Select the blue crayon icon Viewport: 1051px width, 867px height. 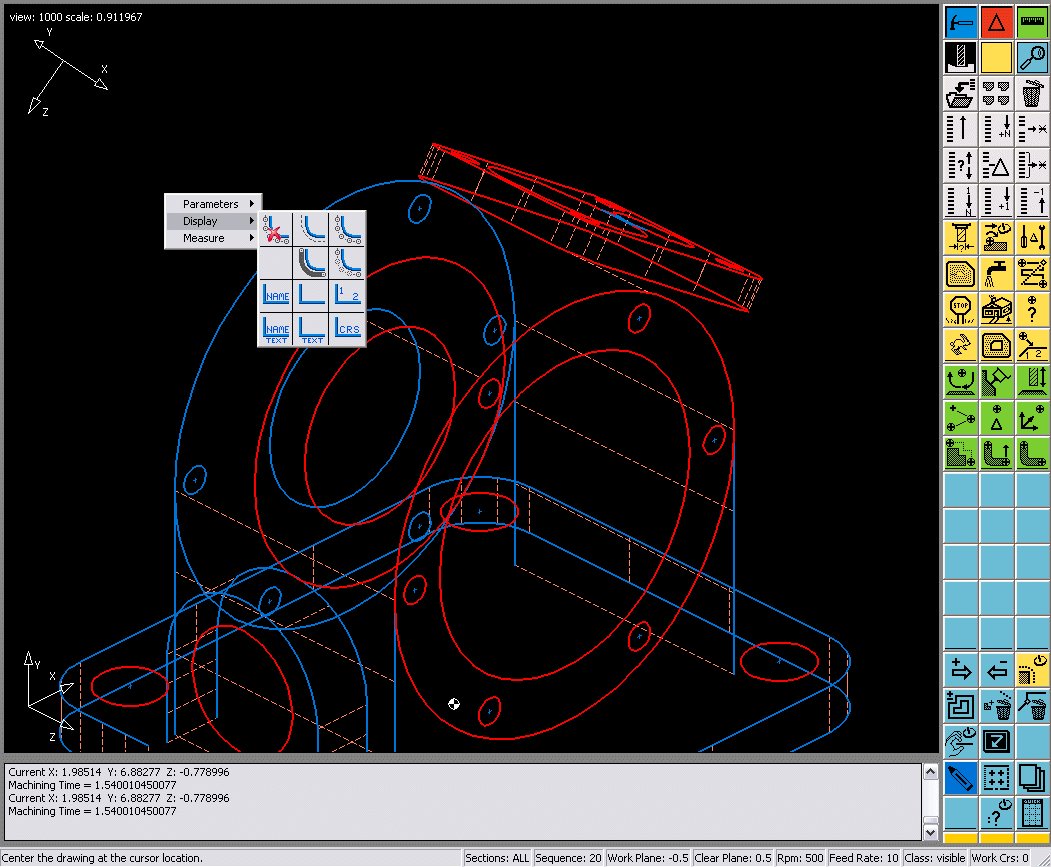click(x=960, y=779)
